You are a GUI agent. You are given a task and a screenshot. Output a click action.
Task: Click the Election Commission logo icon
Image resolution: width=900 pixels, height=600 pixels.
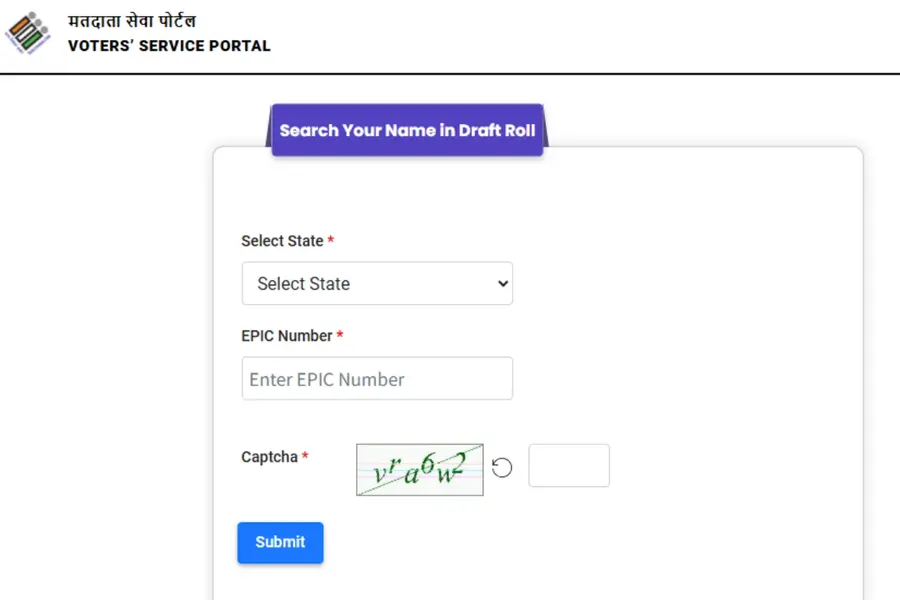[28, 33]
